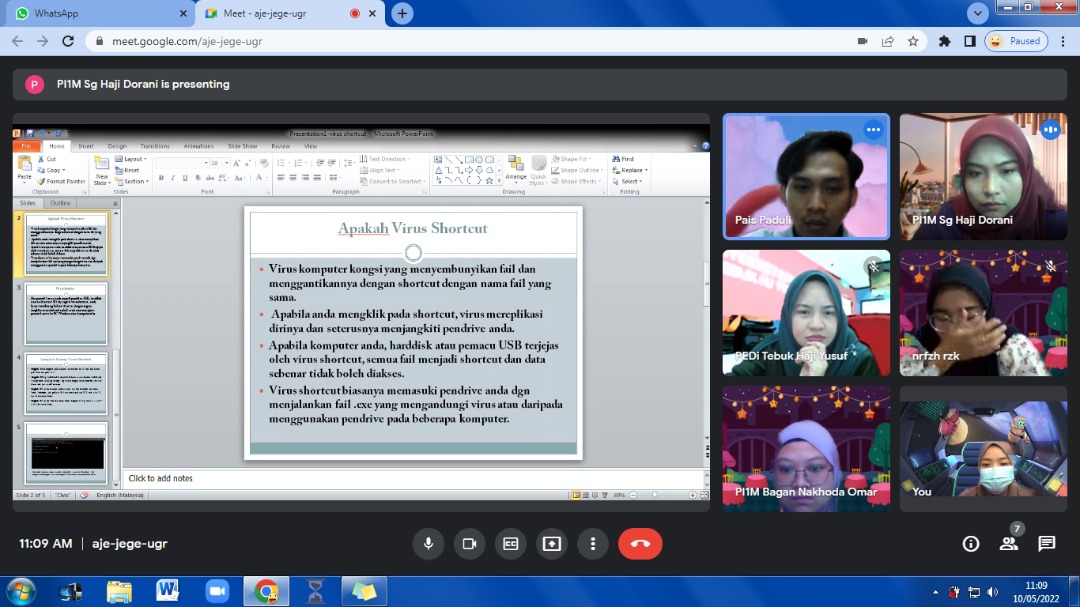
Task: Open the meeting details info icon
Action: click(x=970, y=543)
